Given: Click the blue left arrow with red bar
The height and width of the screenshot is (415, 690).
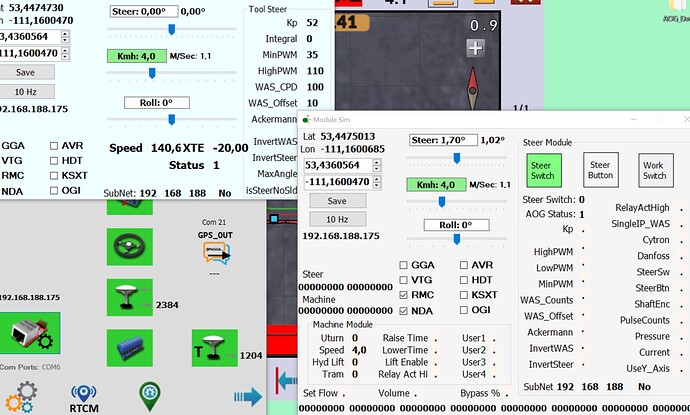Looking at the screenshot, I should pyautogui.click(x=286, y=380).
